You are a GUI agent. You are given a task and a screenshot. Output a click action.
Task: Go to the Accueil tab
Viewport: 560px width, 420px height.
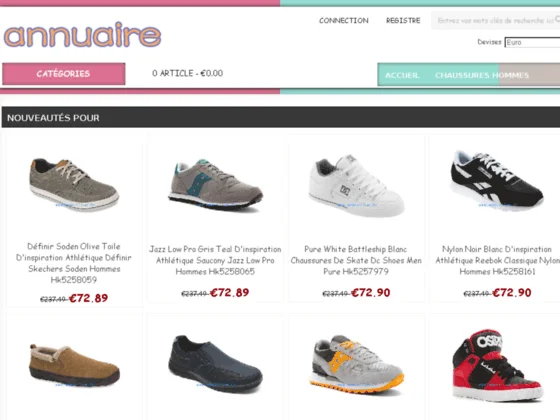tap(402, 75)
